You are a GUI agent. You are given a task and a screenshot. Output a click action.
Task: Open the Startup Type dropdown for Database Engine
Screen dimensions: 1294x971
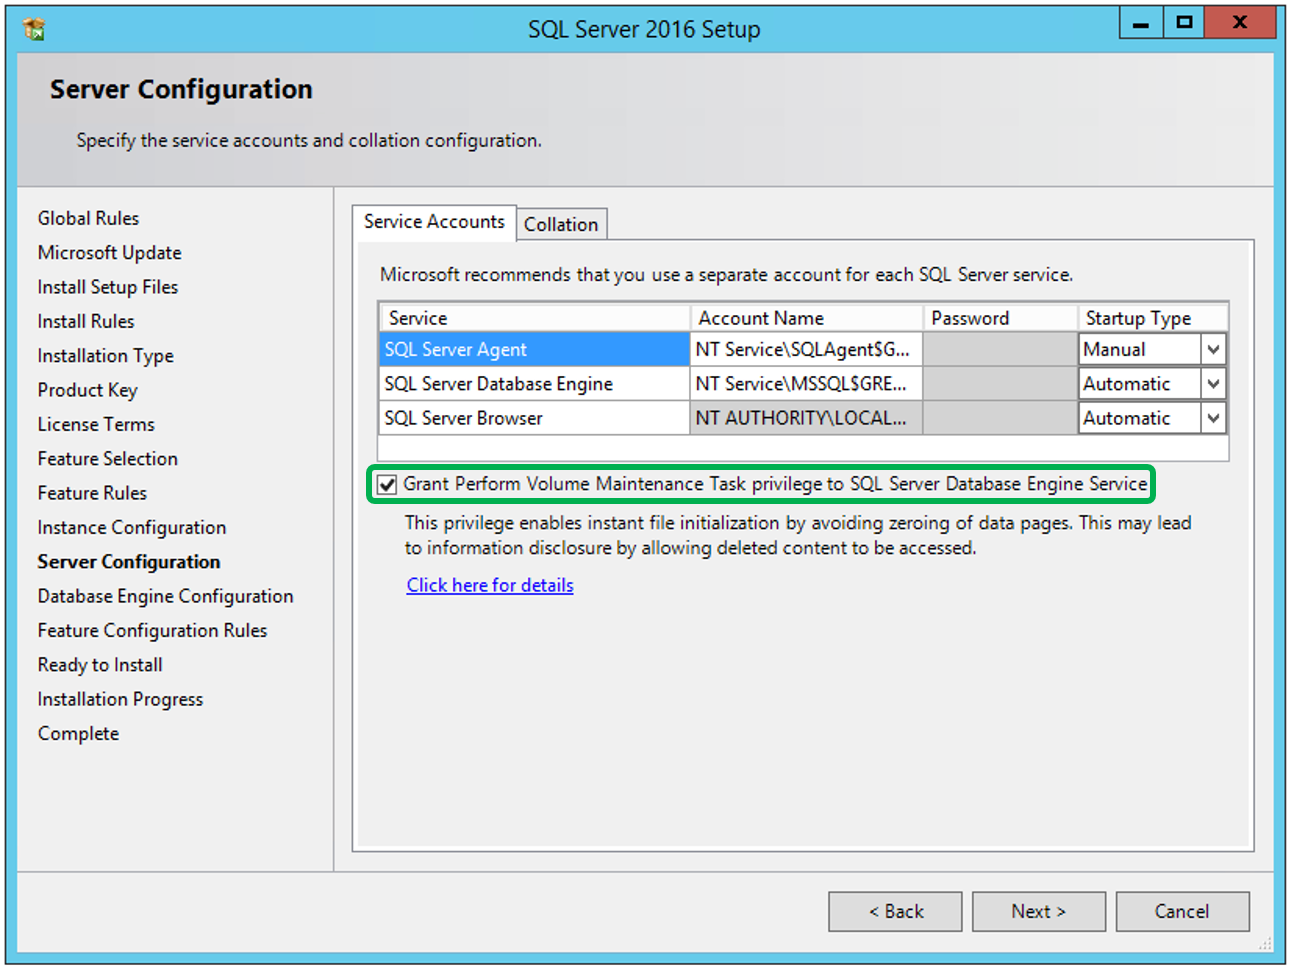point(1213,383)
